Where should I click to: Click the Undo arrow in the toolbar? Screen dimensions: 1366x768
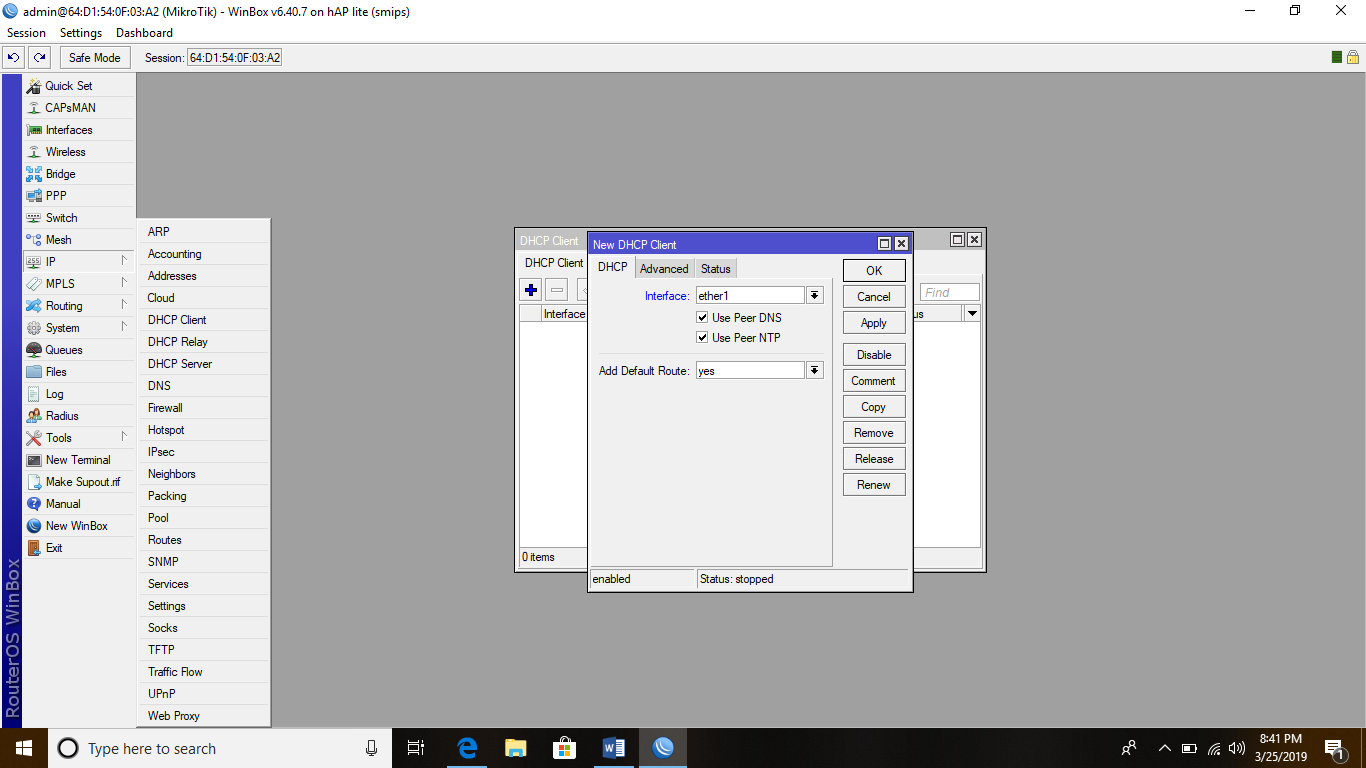(x=14, y=58)
